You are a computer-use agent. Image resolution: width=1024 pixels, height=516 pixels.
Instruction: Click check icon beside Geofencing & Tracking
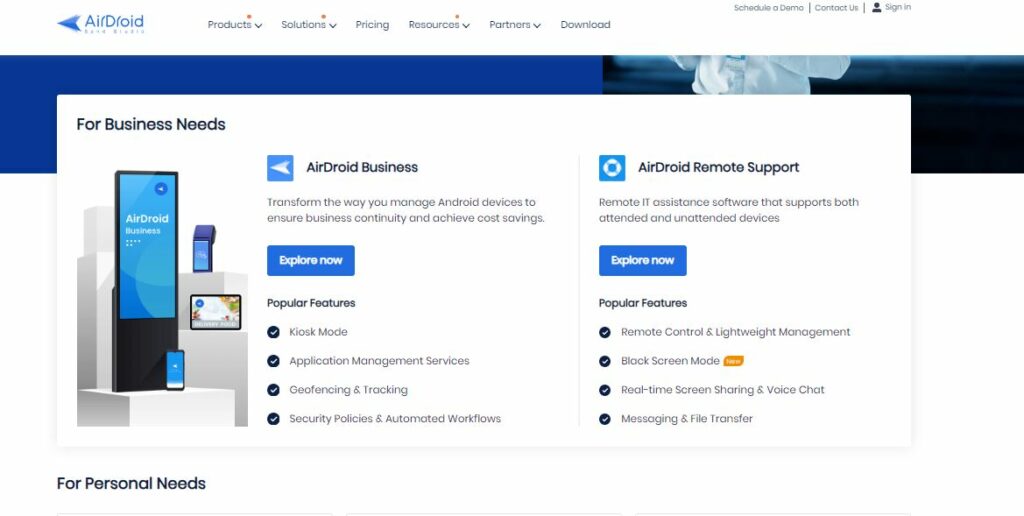pyautogui.click(x=274, y=390)
